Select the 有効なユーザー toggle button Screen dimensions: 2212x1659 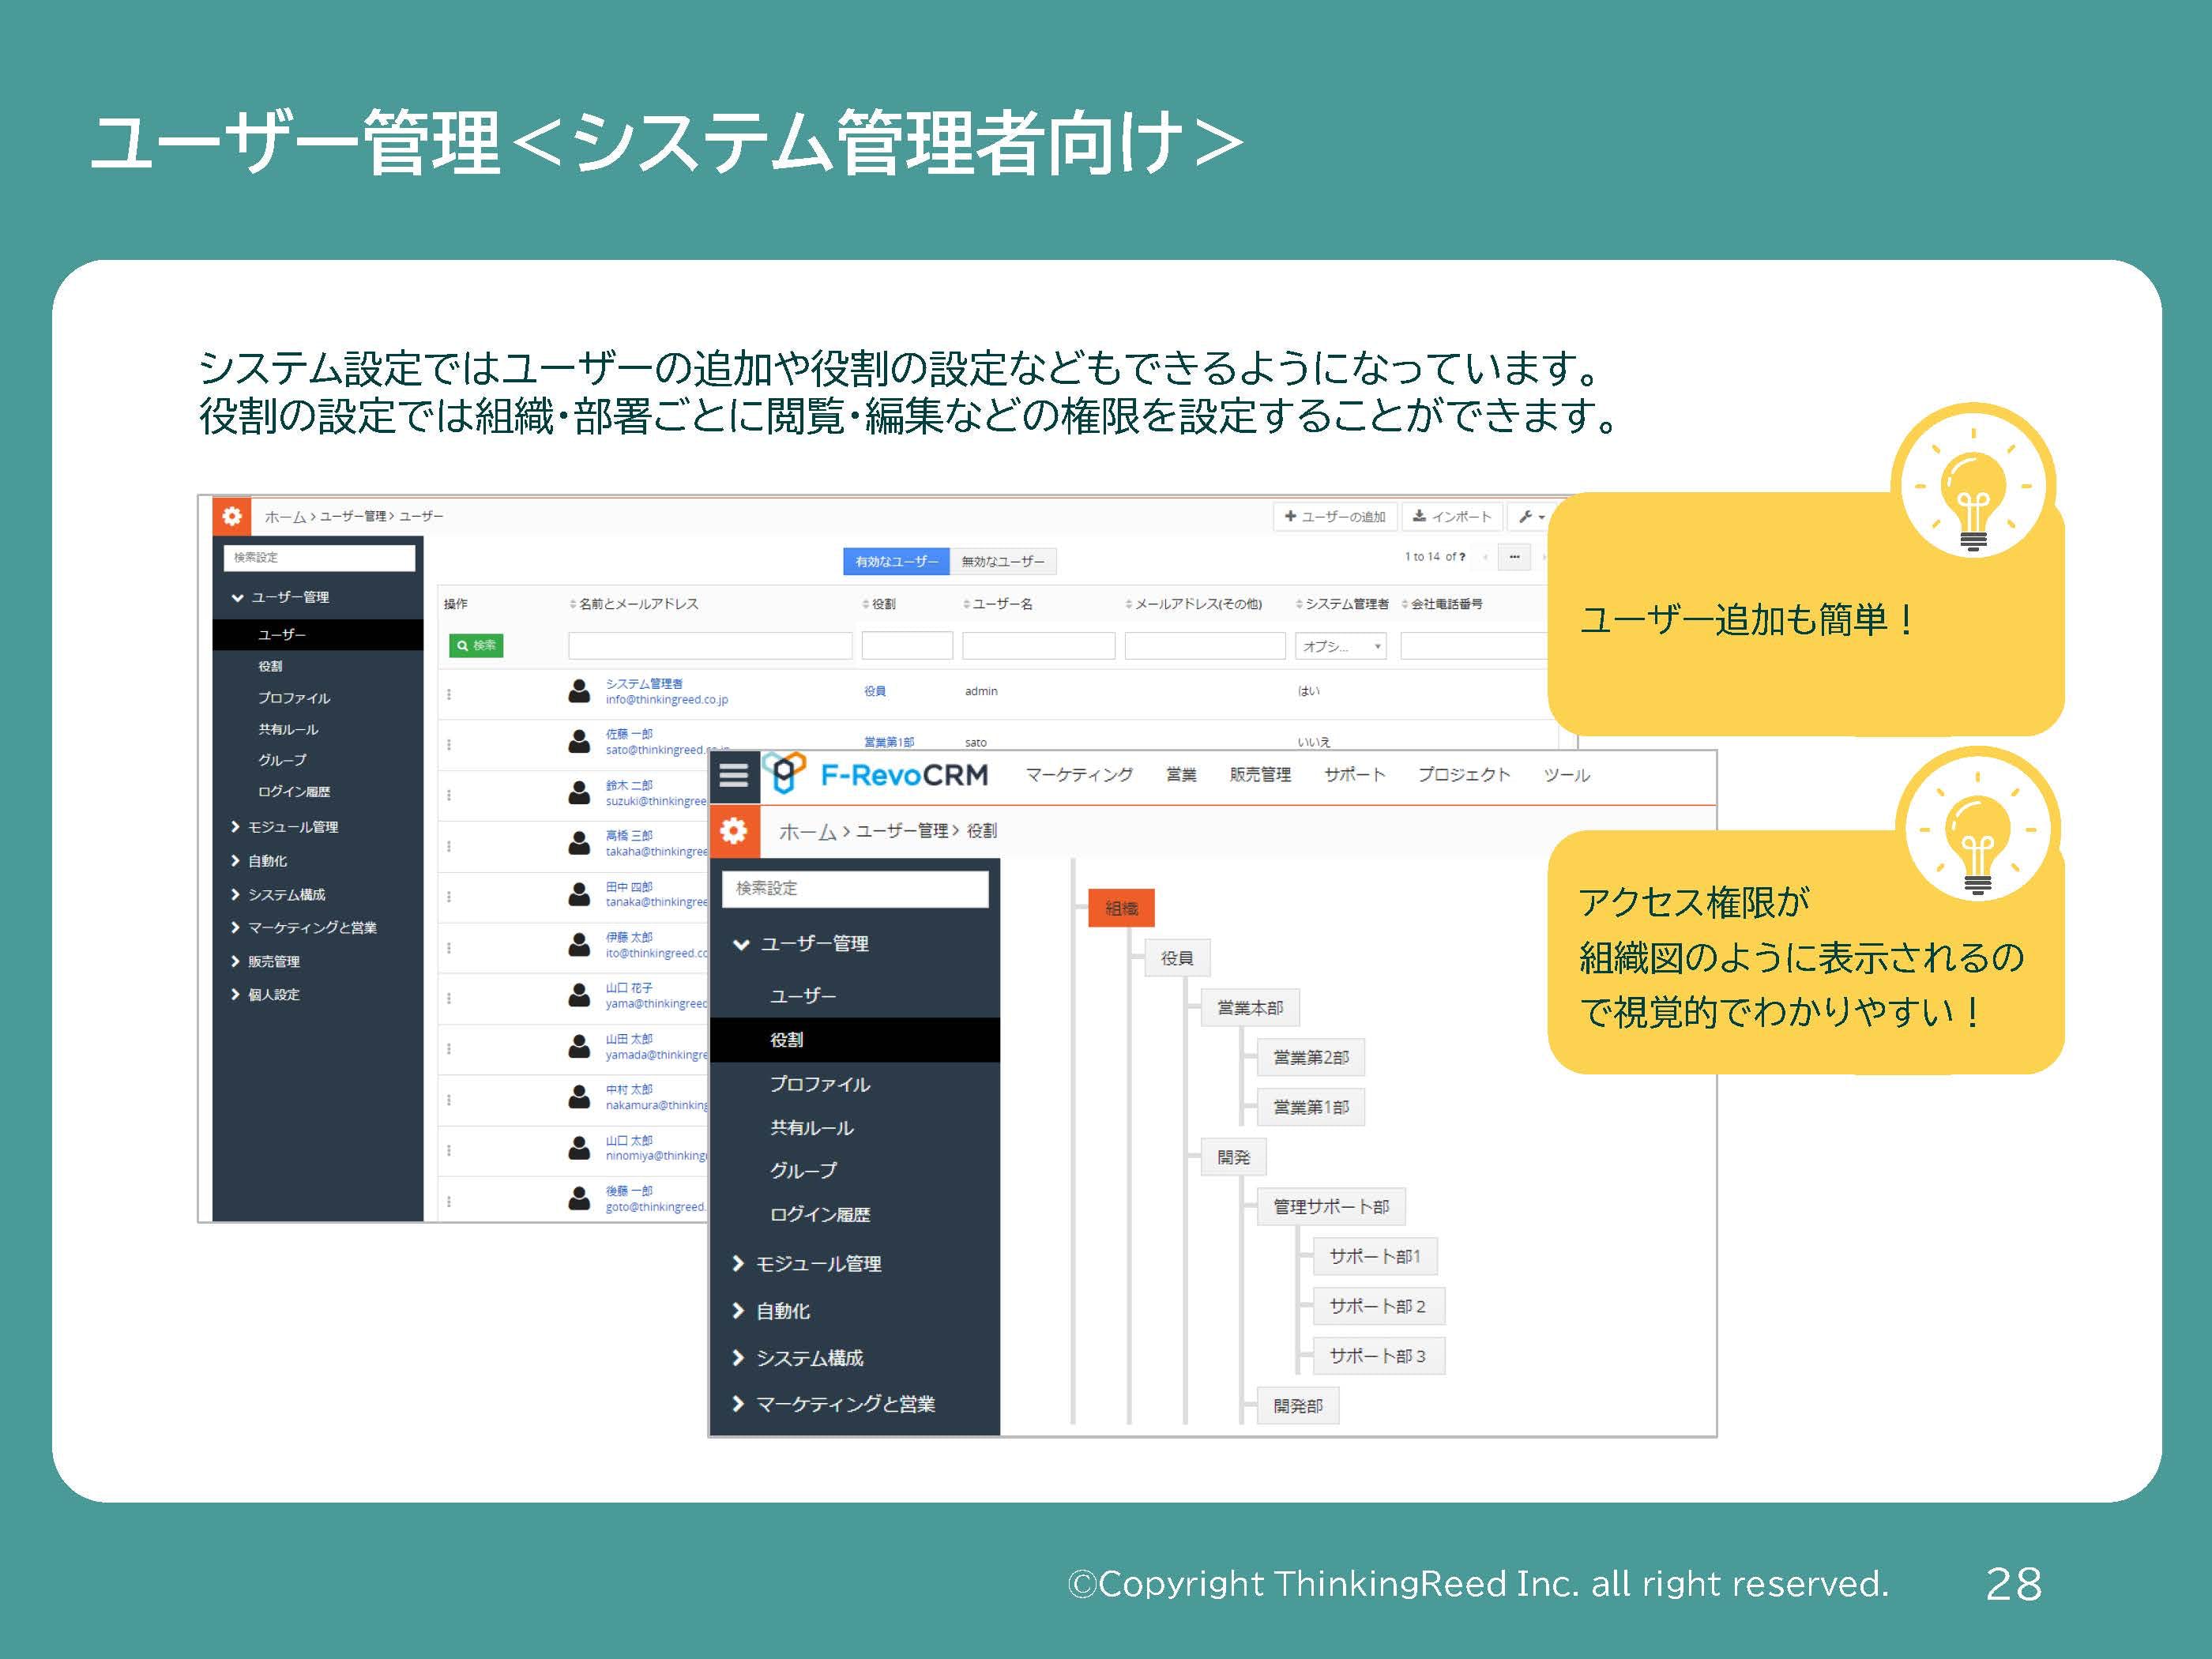[896, 562]
